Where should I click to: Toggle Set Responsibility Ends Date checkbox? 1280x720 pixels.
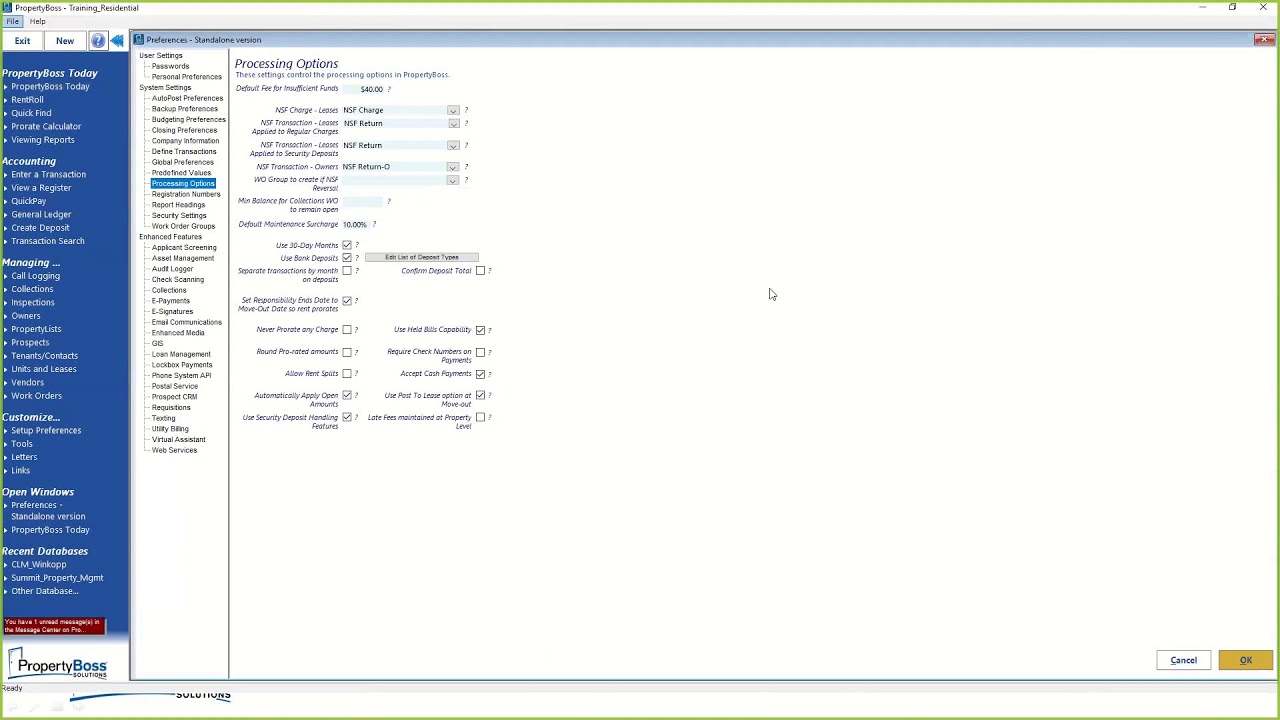(x=347, y=300)
